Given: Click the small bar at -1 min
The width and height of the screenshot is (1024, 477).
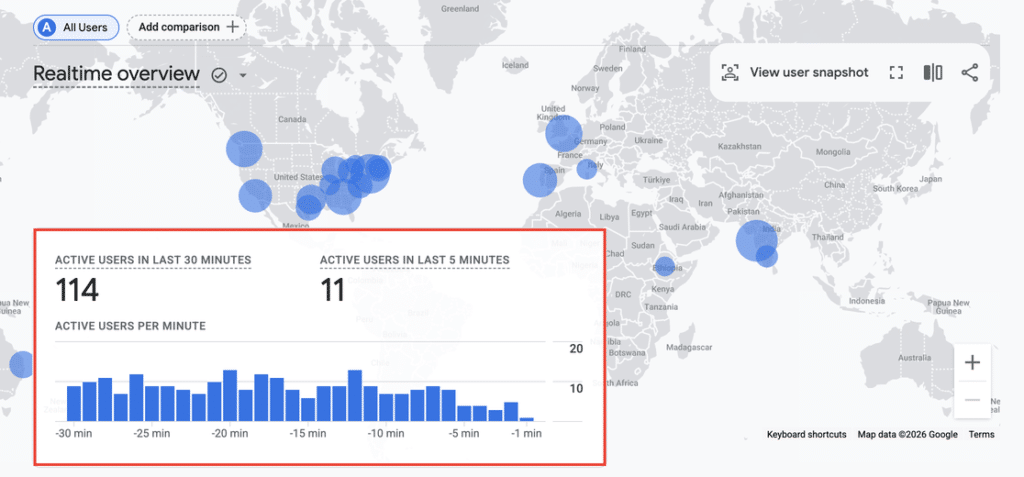Looking at the screenshot, I should click(527, 419).
